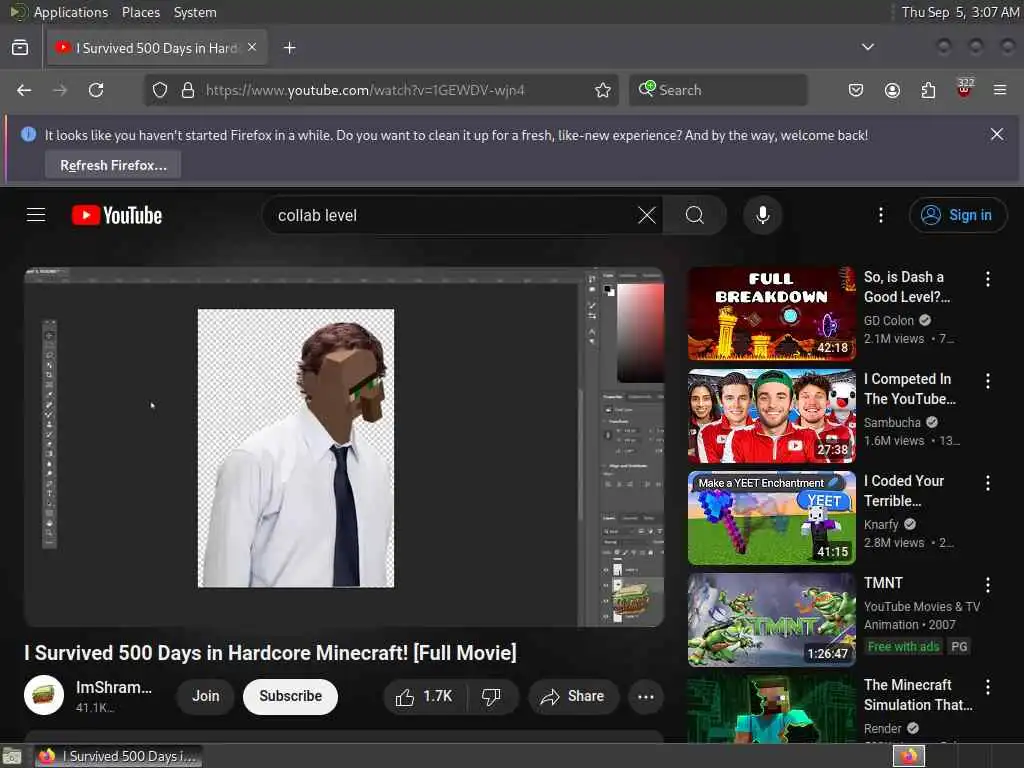The image size is (1024, 768).
Task: Open the Pocket save icon
Action: click(856, 90)
